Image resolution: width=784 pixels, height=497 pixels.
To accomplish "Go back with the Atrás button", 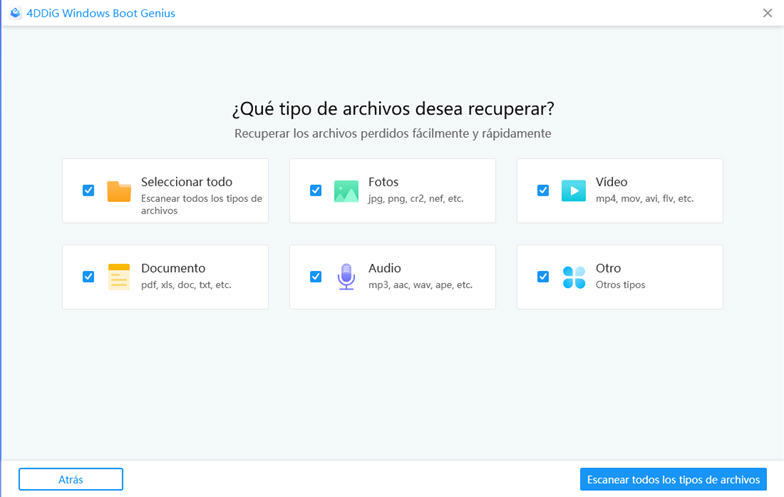I will (70, 480).
